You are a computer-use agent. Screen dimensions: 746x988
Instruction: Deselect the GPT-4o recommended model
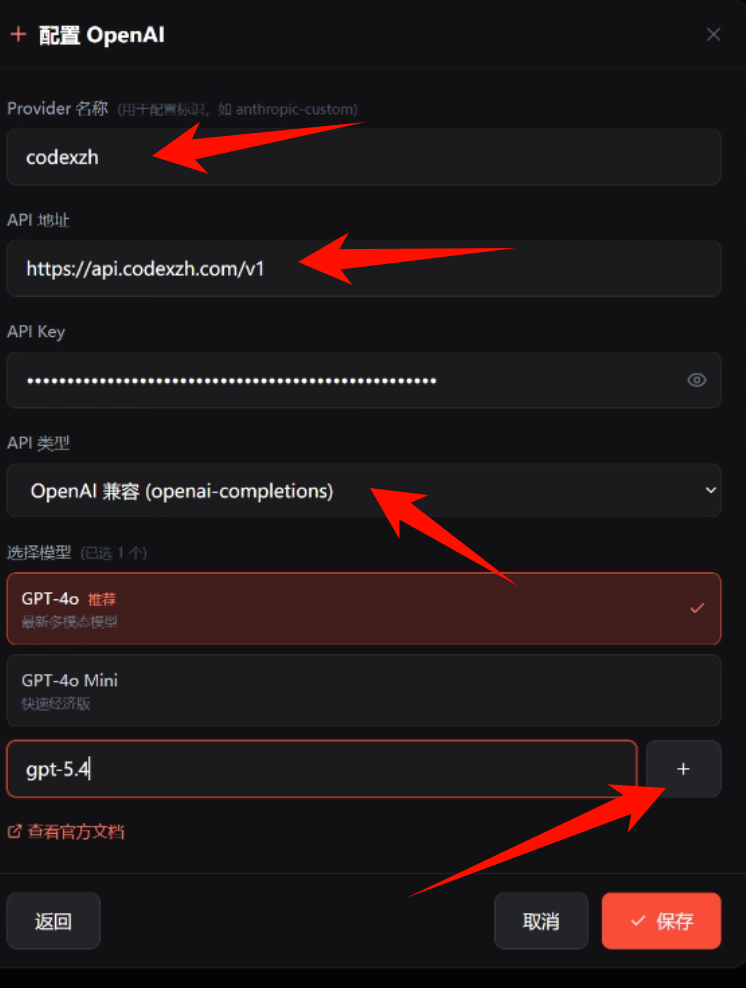364,609
